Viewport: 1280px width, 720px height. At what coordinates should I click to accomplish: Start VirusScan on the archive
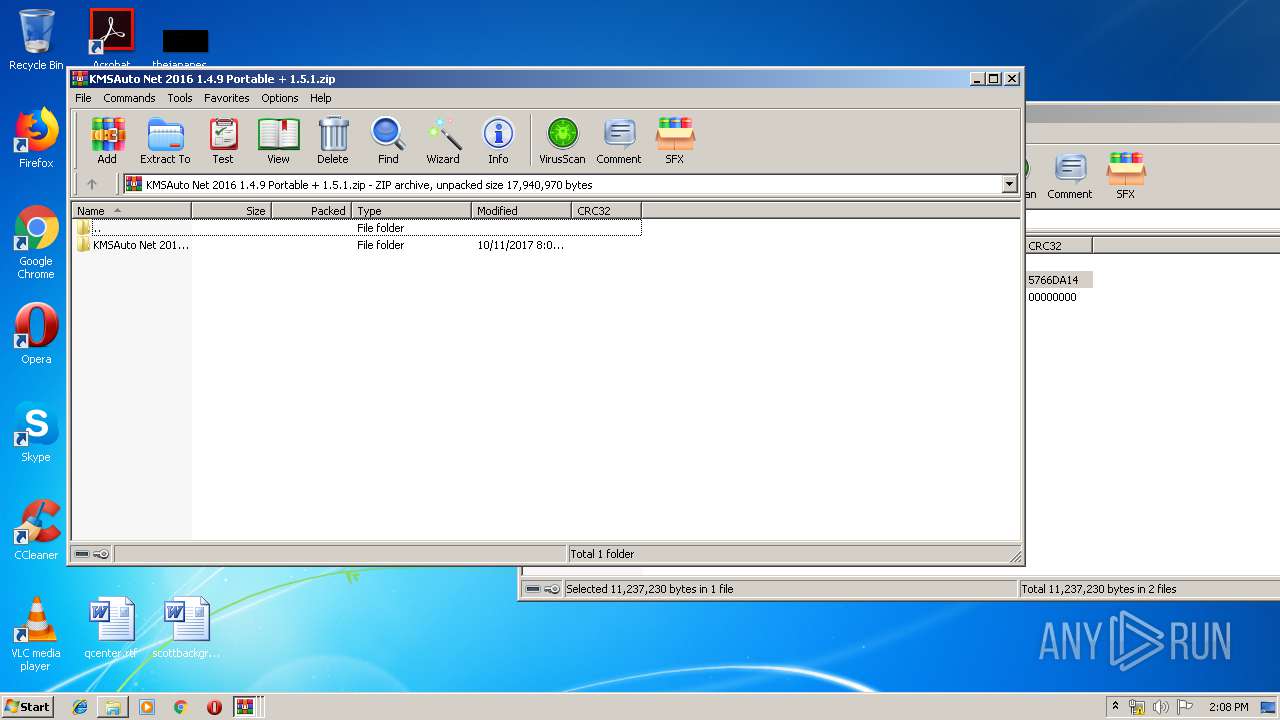click(562, 140)
